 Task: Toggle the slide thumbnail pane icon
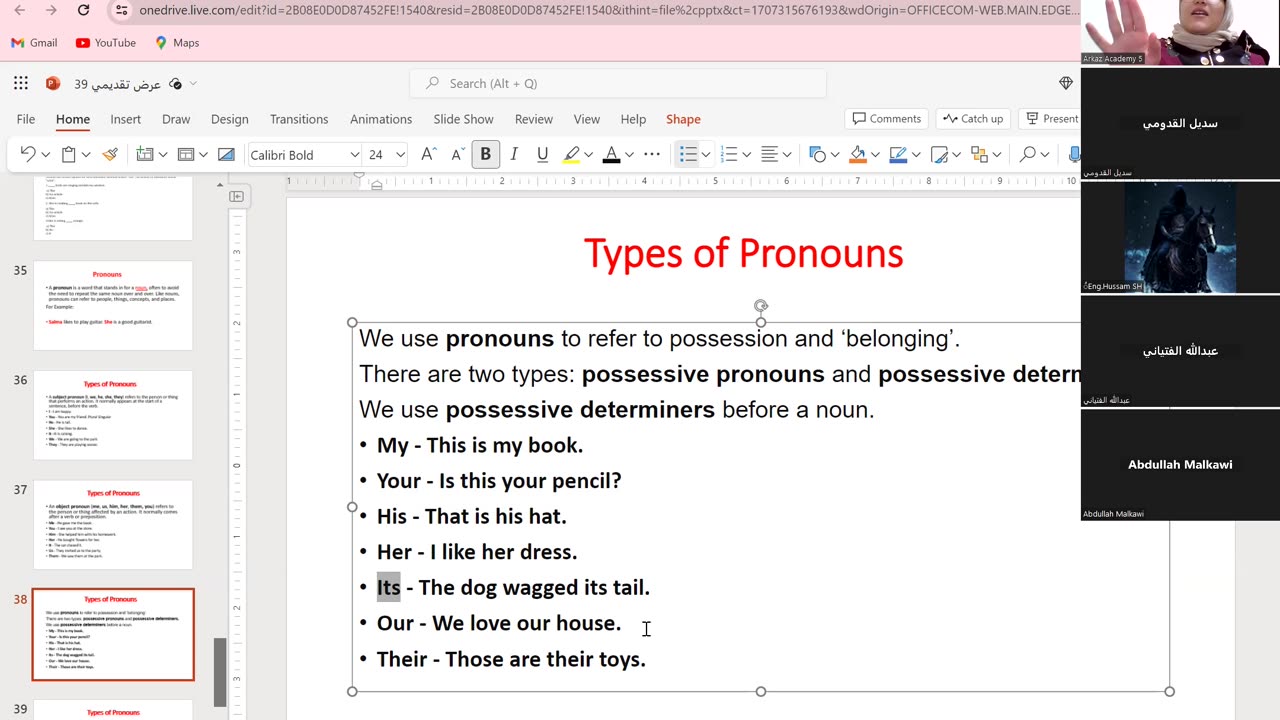click(237, 197)
